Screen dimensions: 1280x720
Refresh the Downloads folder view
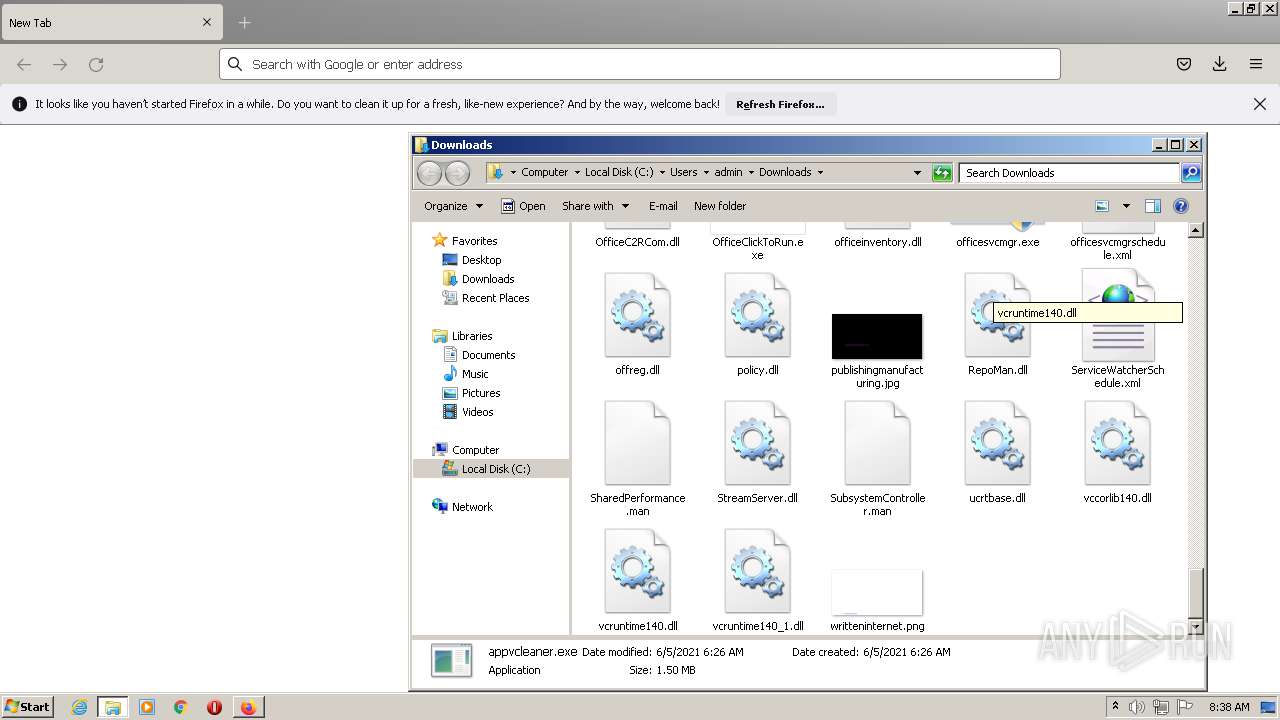[942, 173]
